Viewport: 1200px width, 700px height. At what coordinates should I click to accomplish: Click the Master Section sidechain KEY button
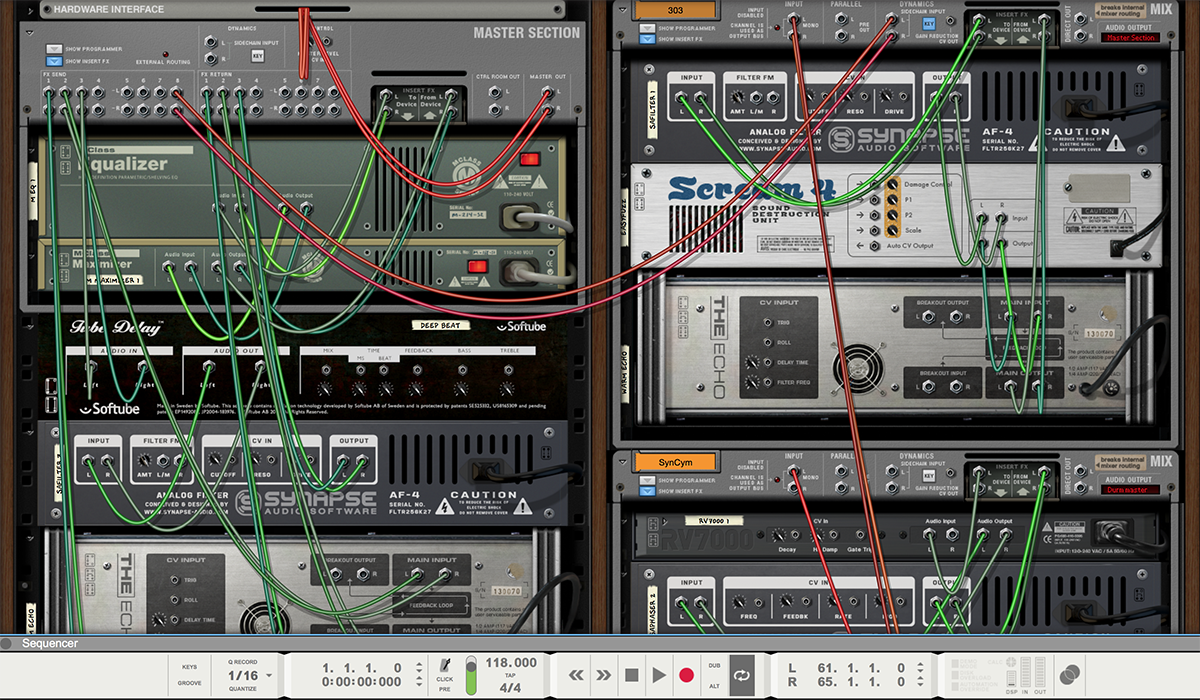(257, 57)
